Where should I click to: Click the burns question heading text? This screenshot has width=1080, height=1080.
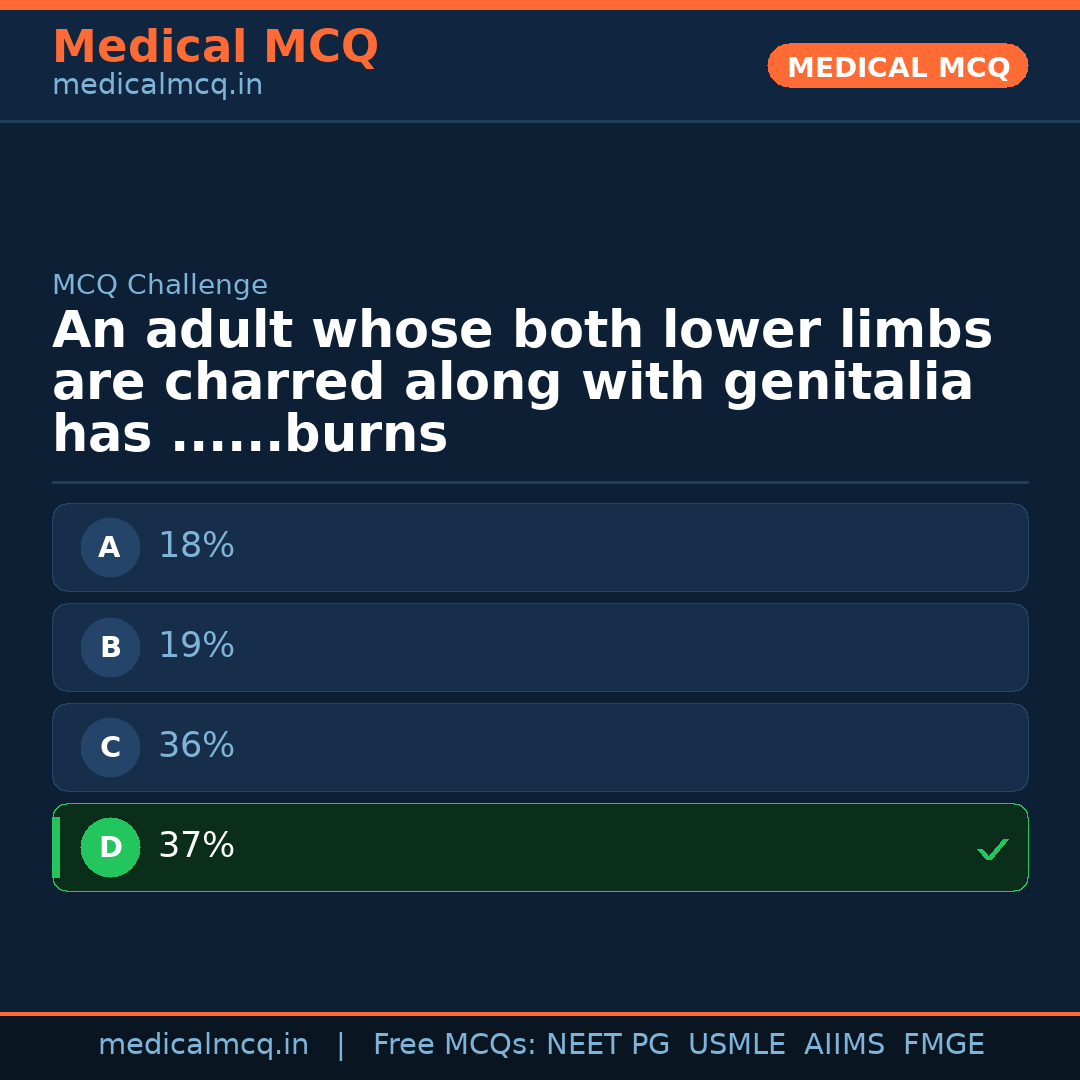[x=522, y=383]
